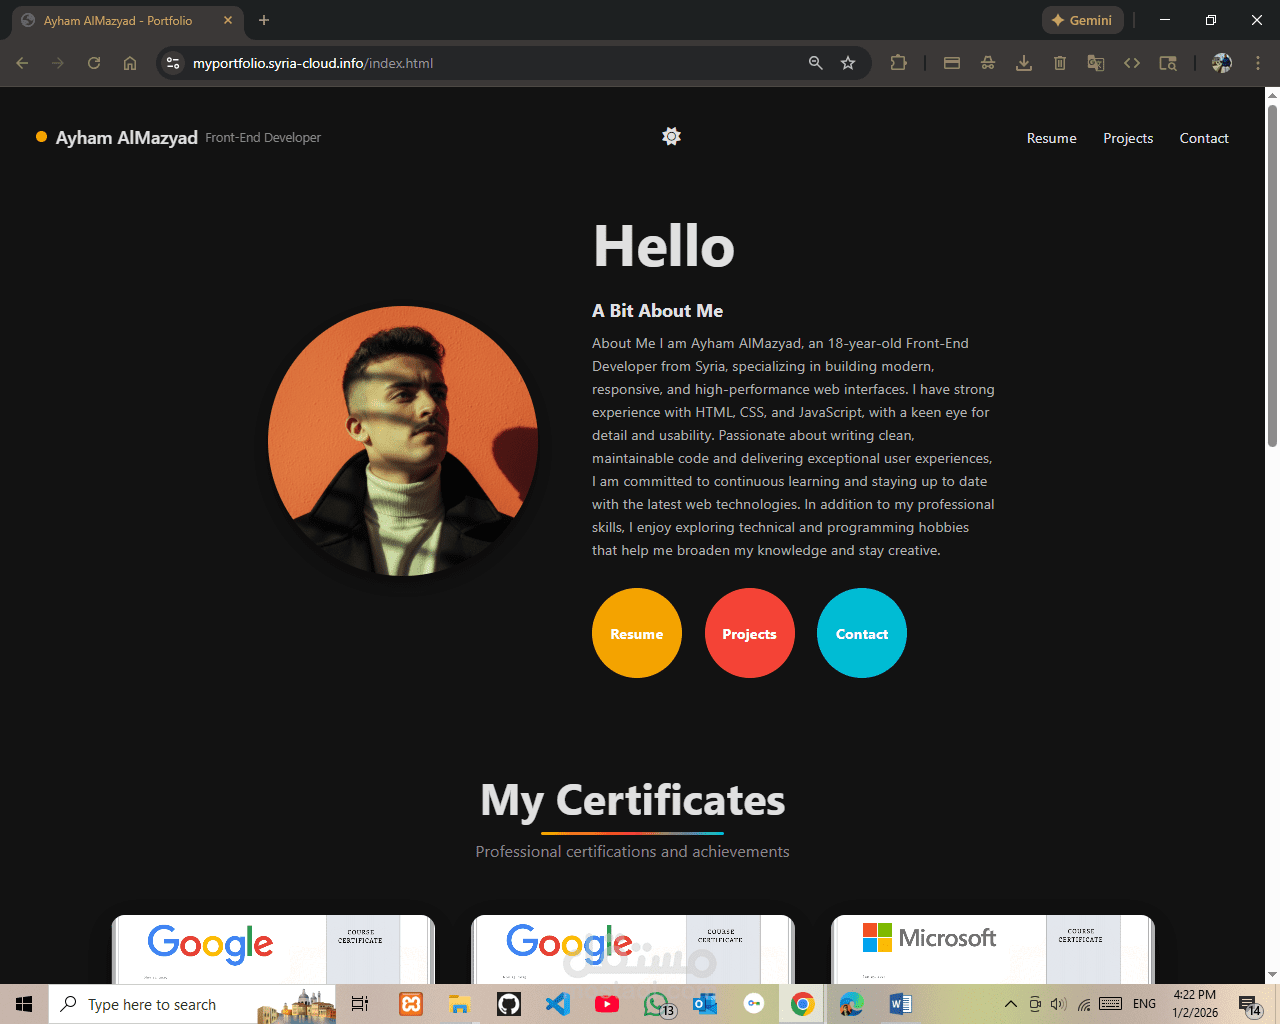Open WhatsApp from the taskbar
The height and width of the screenshot is (1024, 1280).
[x=656, y=1003]
